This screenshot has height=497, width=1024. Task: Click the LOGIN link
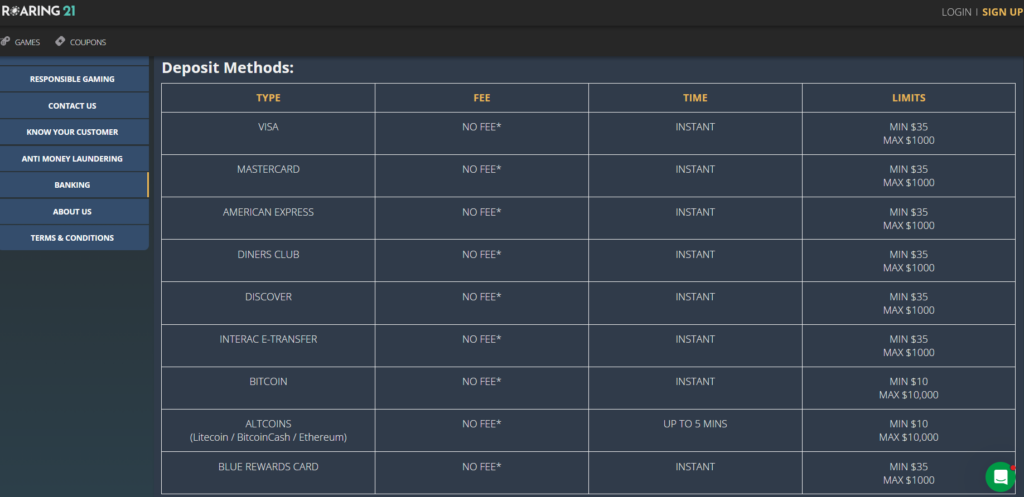[956, 12]
